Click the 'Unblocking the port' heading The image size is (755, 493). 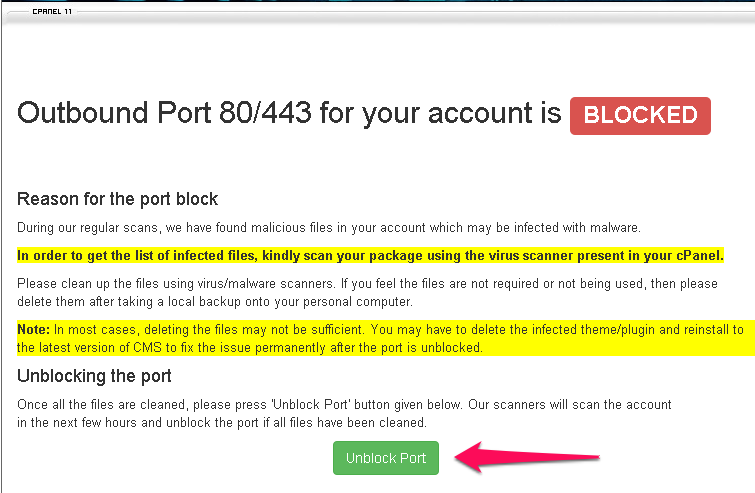point(95,376)
